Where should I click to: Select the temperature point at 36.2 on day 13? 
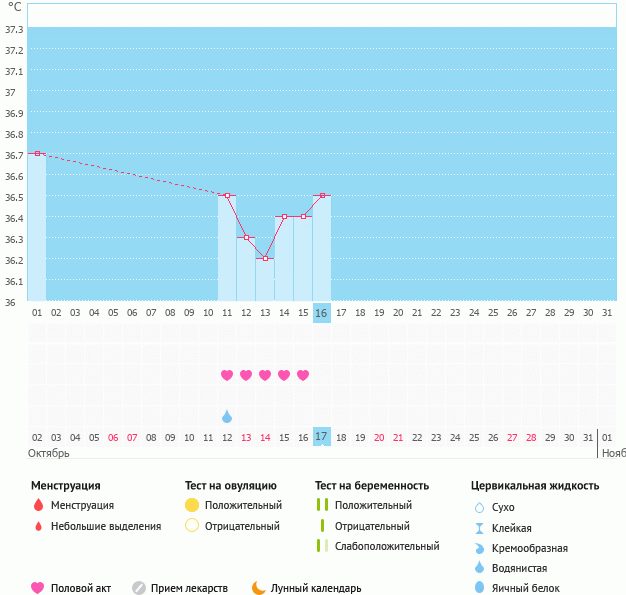coord(265,258)
